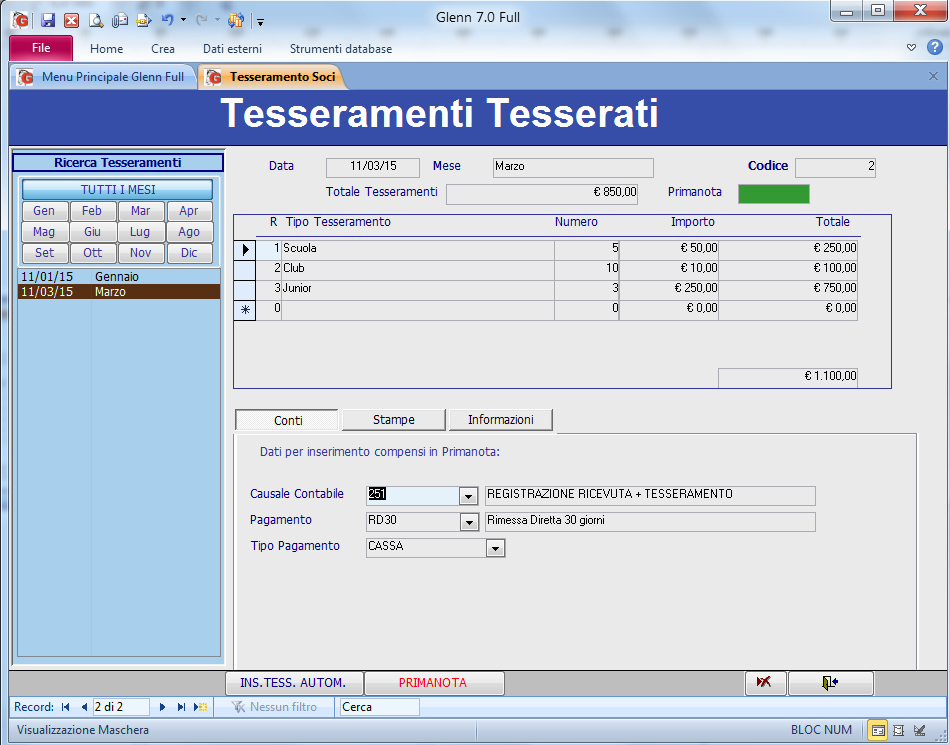Click the refresh-all data icon

(x=235, y=21)
